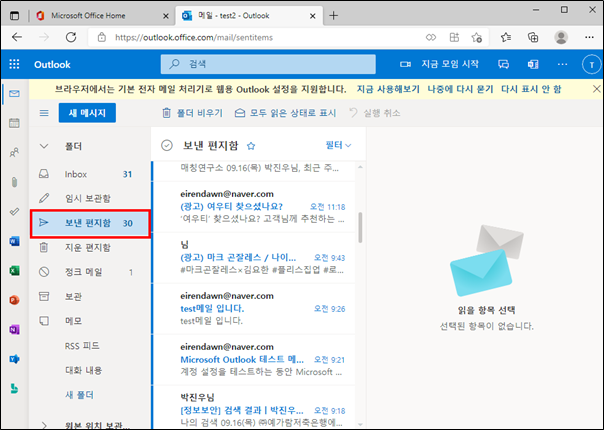This screenshot has width=604, height=430.
Task: Launch Excel from the left rail
Action: (x=14, y=270)
